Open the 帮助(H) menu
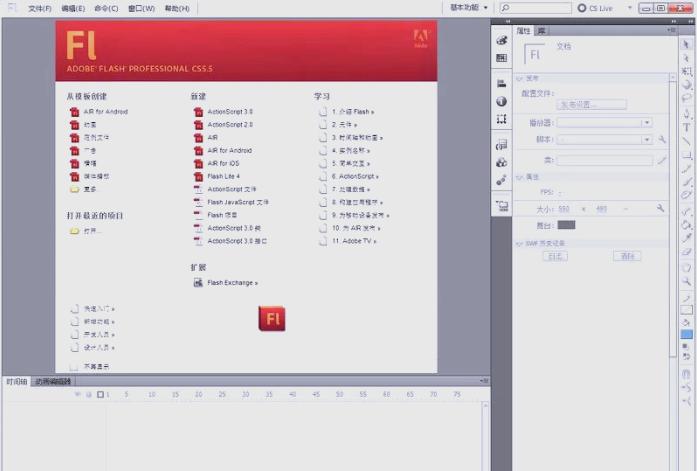 coord(177,8)
